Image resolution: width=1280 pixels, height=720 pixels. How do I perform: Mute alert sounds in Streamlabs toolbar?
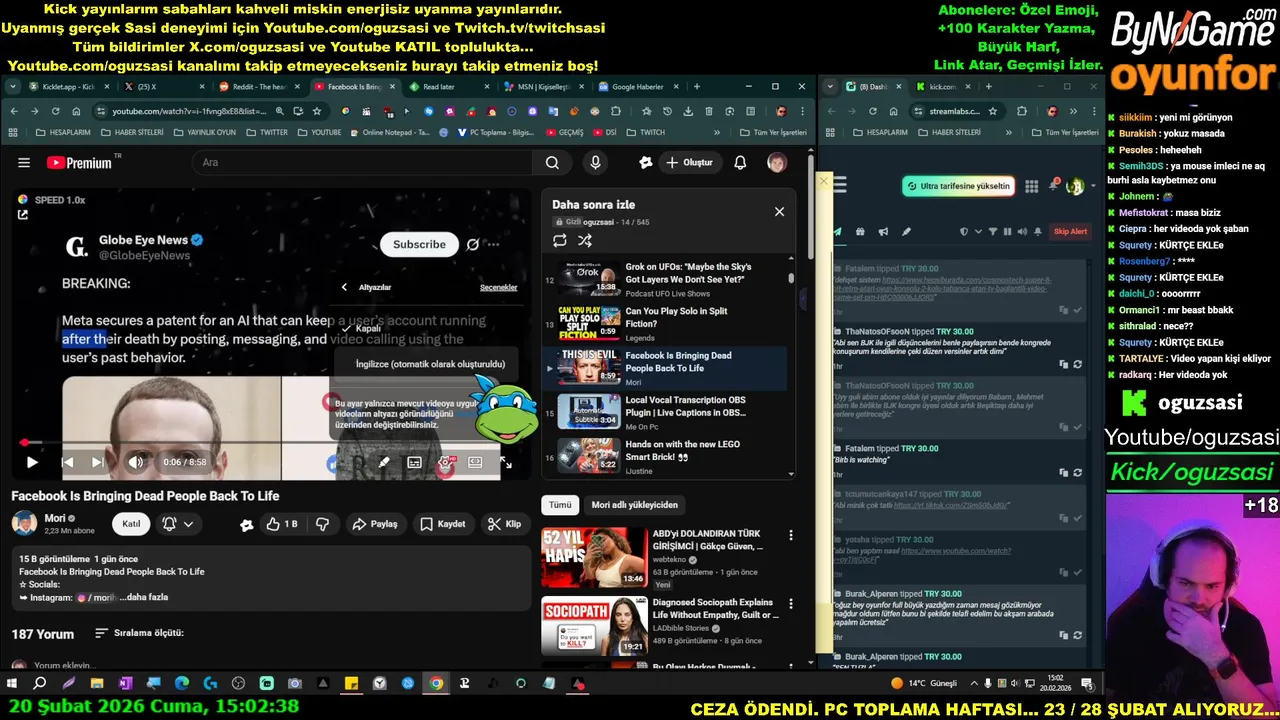pos(1022,232)
